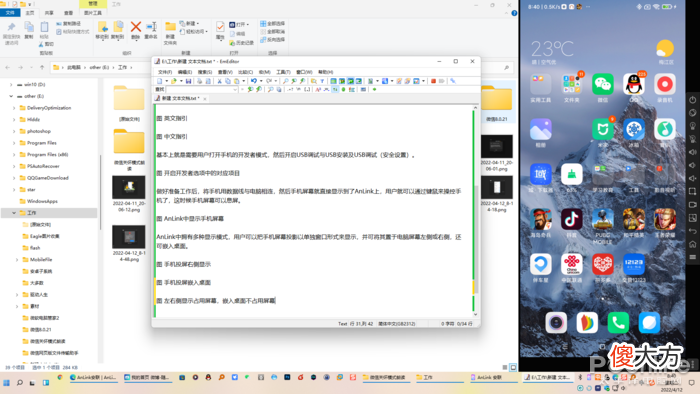This screenshot has width=700, height=394.
Task: Click AnLink volume up icon
Action: (692, 152)
